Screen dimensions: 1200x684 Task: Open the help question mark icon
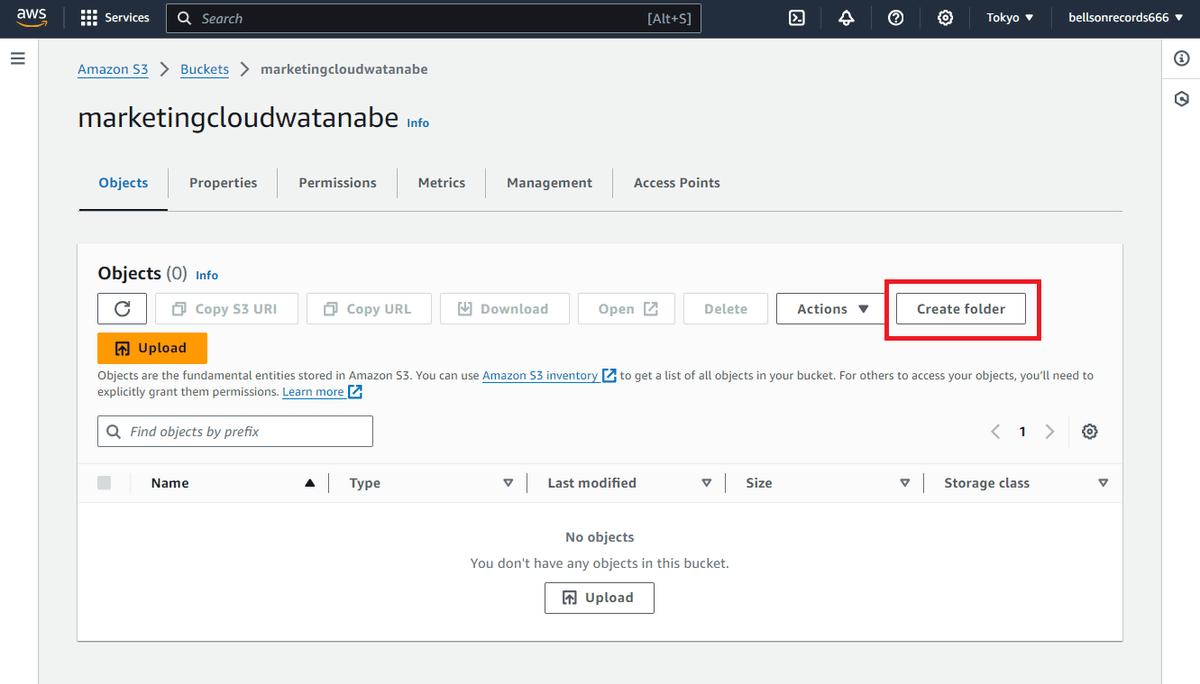tap(896, 18)
